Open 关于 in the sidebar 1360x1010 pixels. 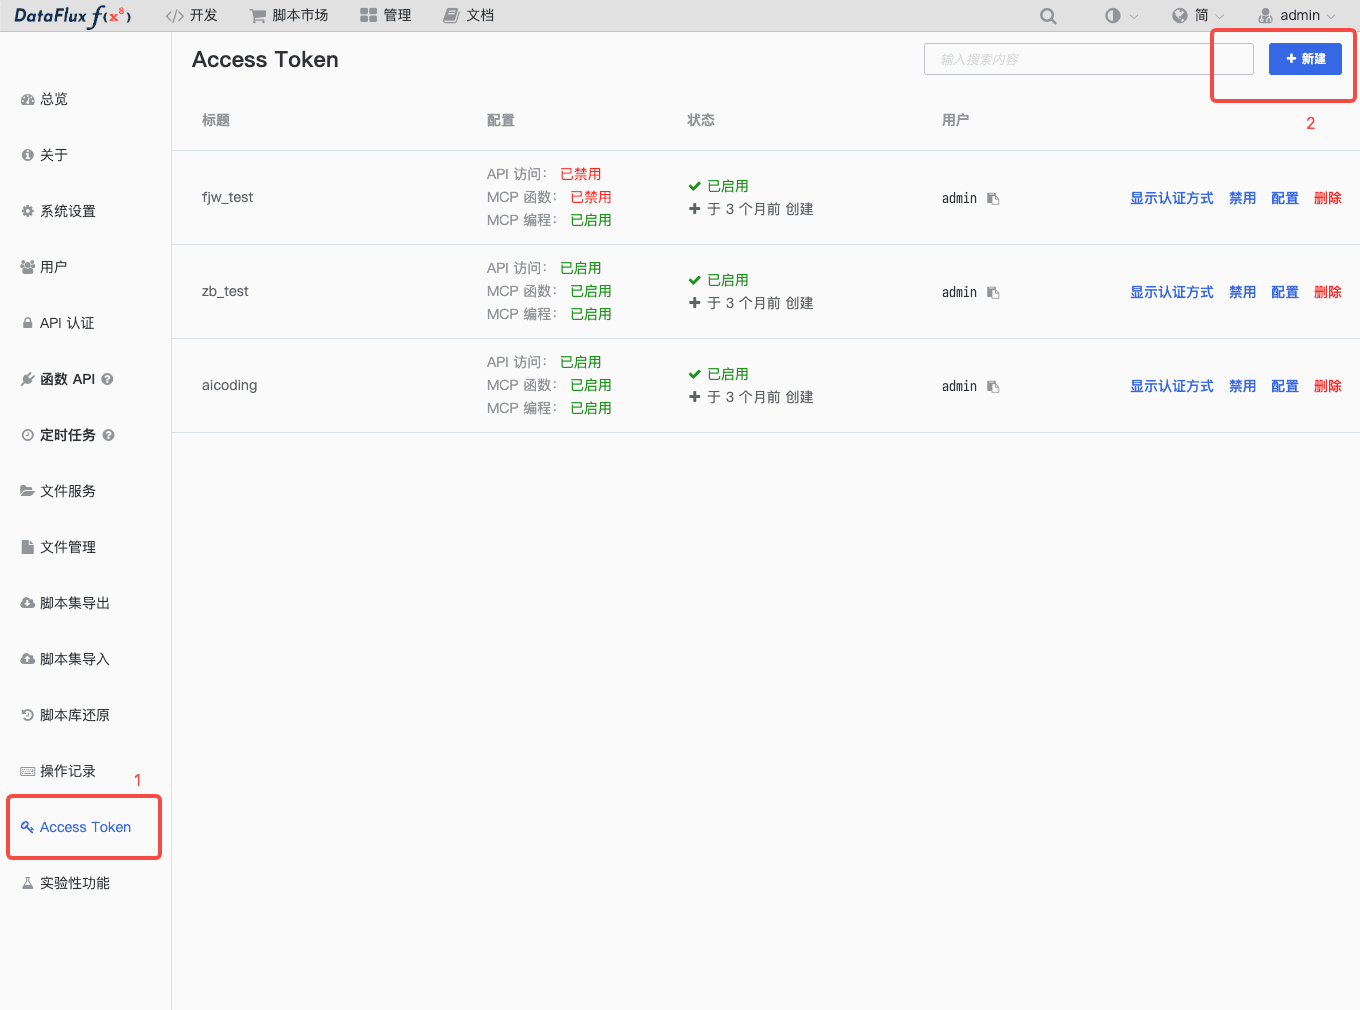click(x=45, y=155)
